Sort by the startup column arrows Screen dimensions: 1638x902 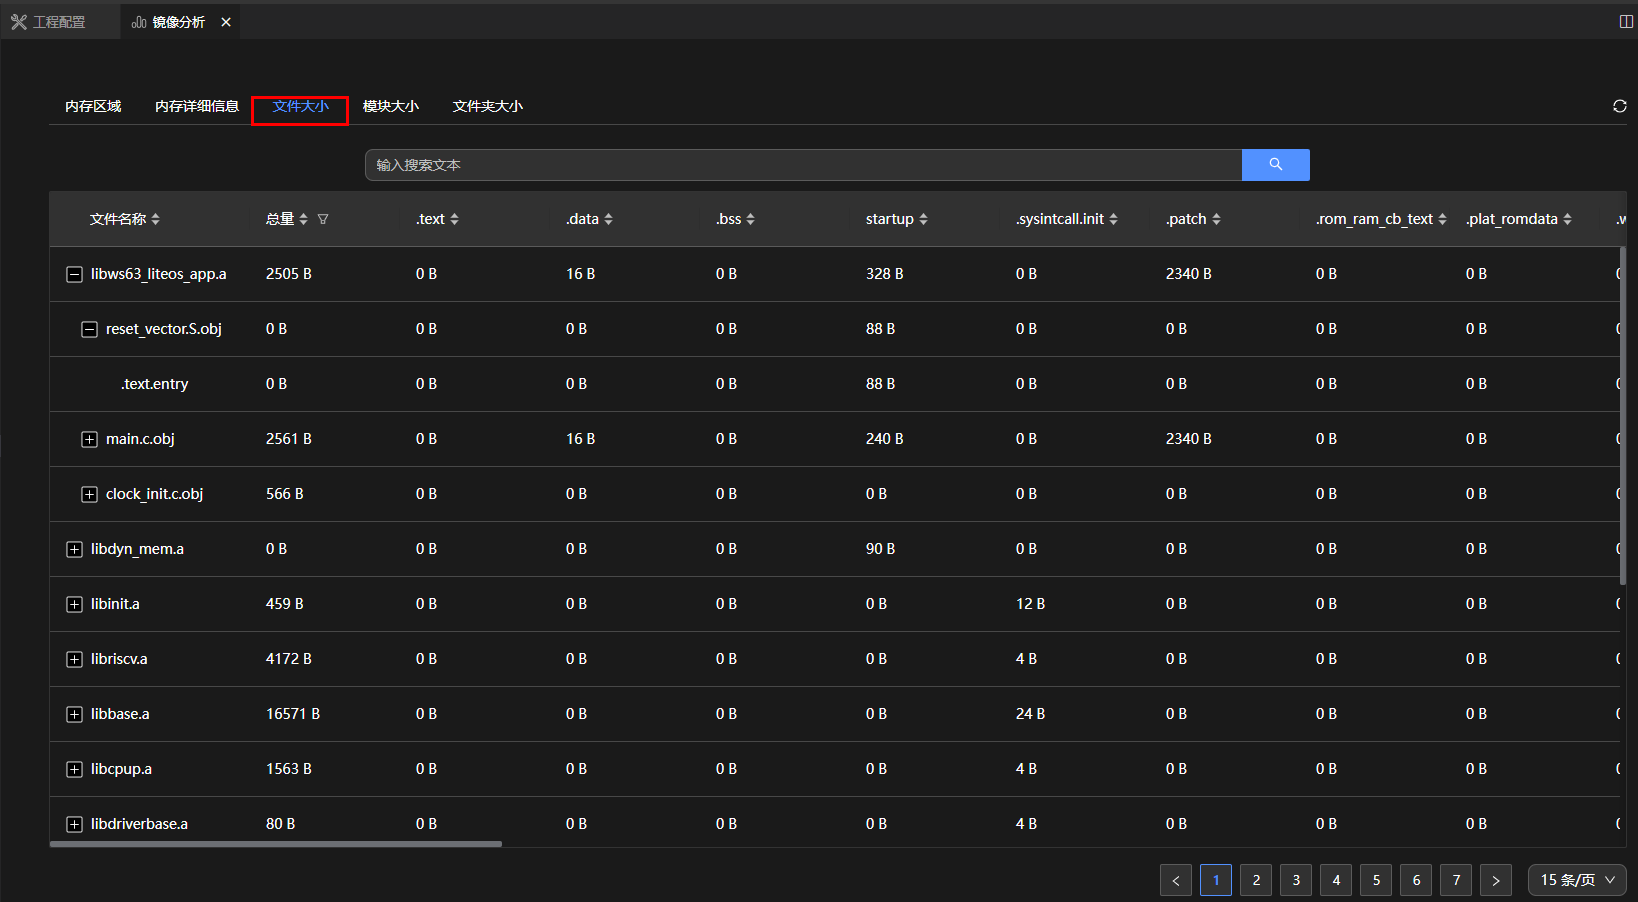tap(923, 219)
